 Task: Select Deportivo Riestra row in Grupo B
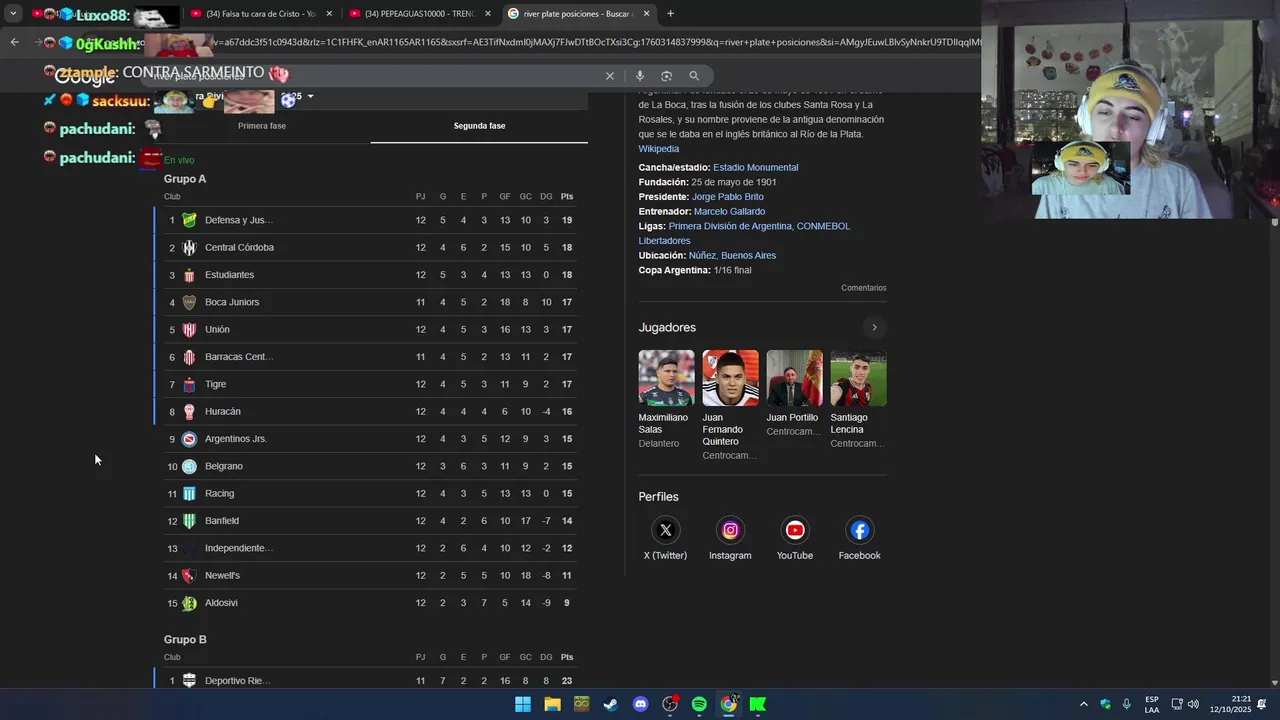click(x=369, y=681)
